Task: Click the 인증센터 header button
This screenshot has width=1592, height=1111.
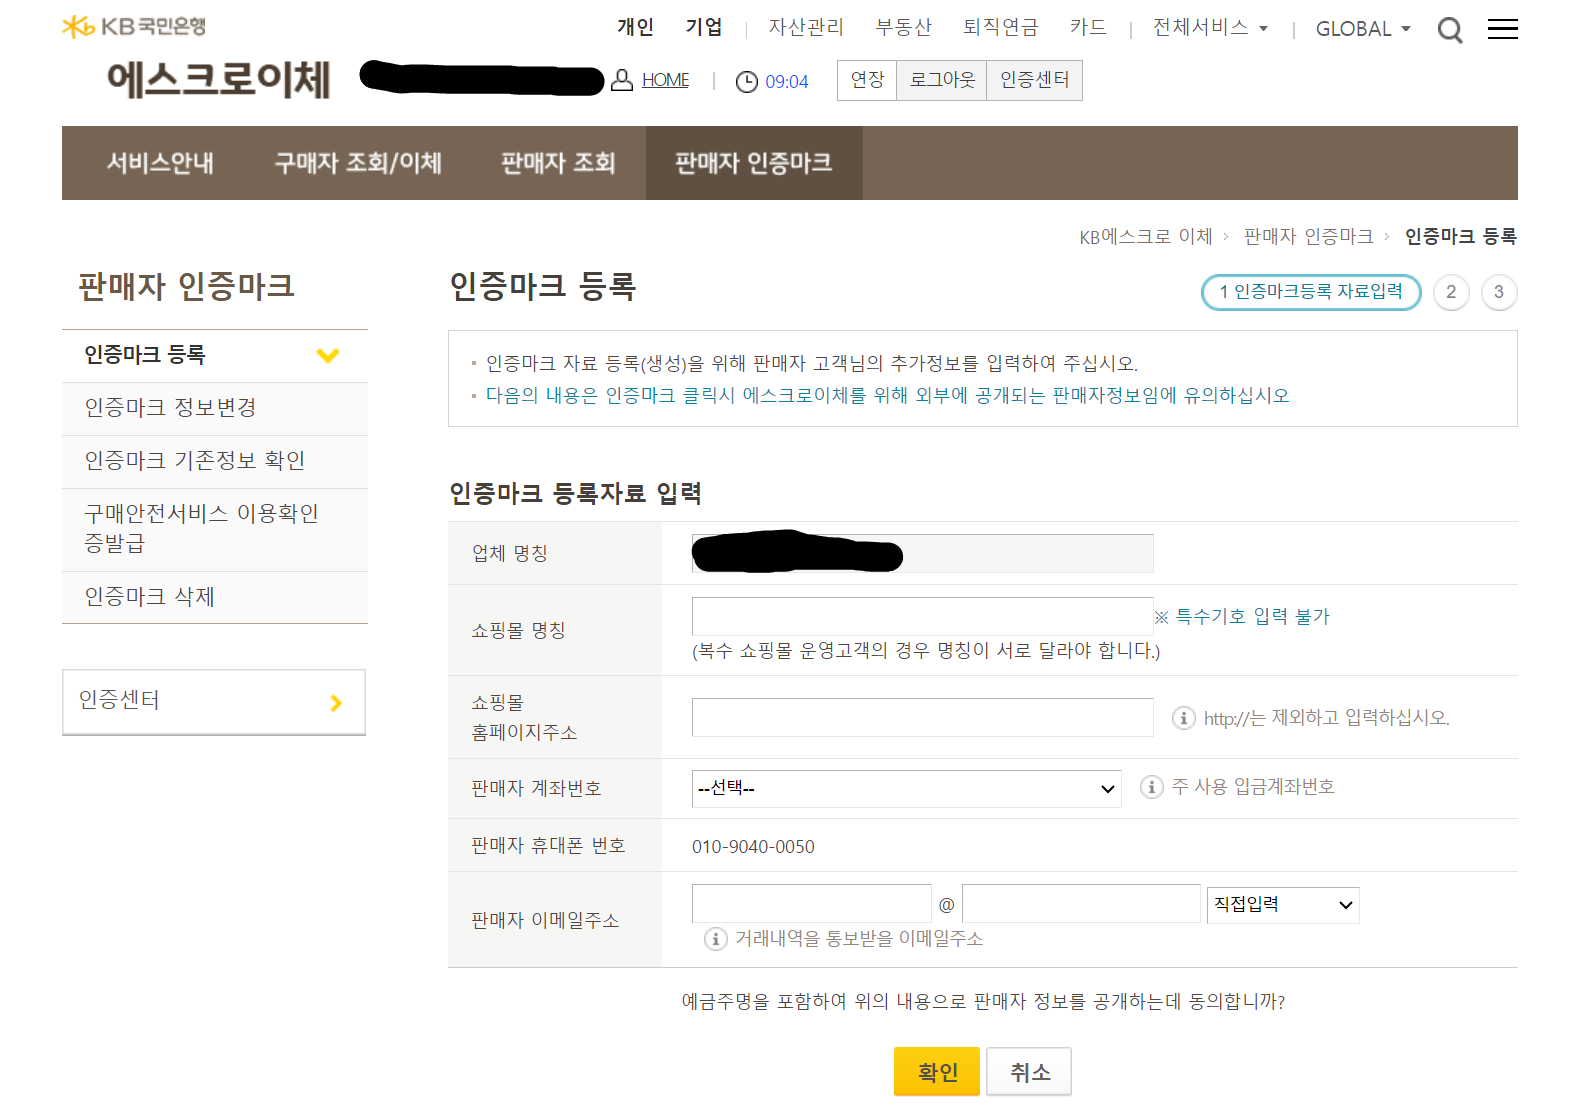Action: coord(1034,80)
